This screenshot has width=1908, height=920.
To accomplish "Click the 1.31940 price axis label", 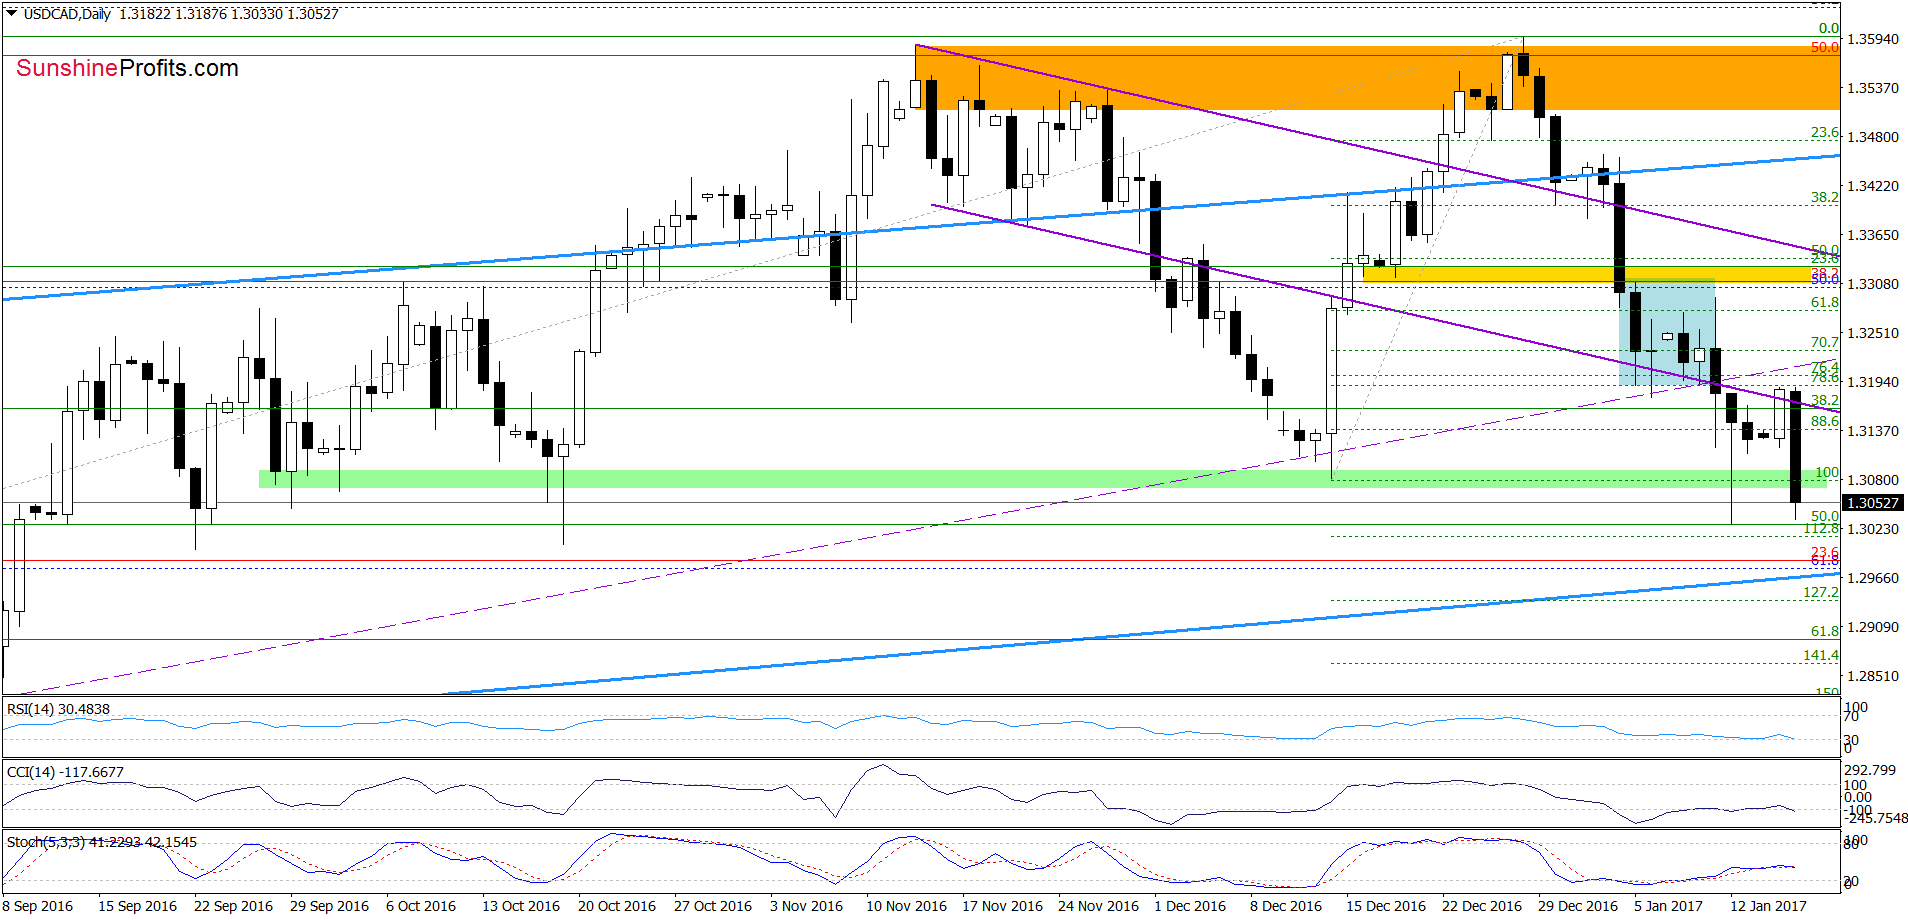I will (x=1872, y=382).
